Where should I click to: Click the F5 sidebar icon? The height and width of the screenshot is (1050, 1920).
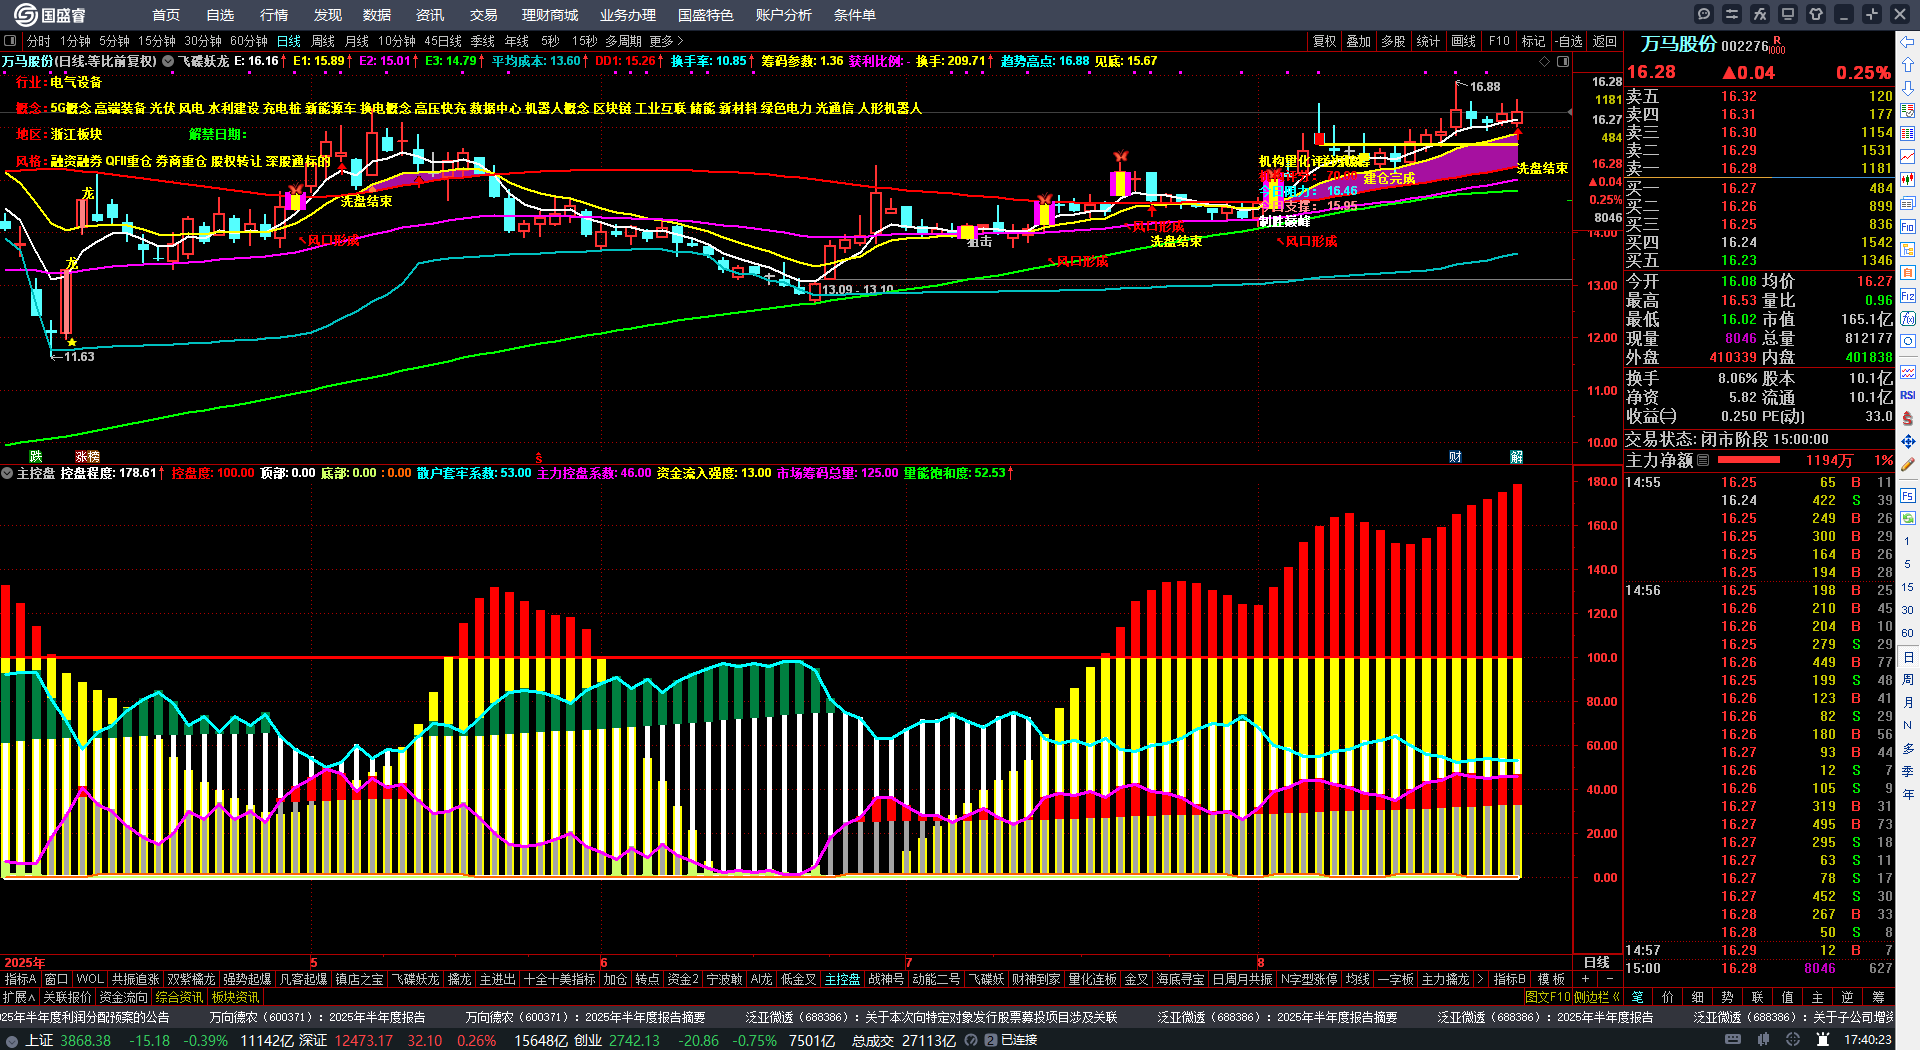coord(1908,495)
